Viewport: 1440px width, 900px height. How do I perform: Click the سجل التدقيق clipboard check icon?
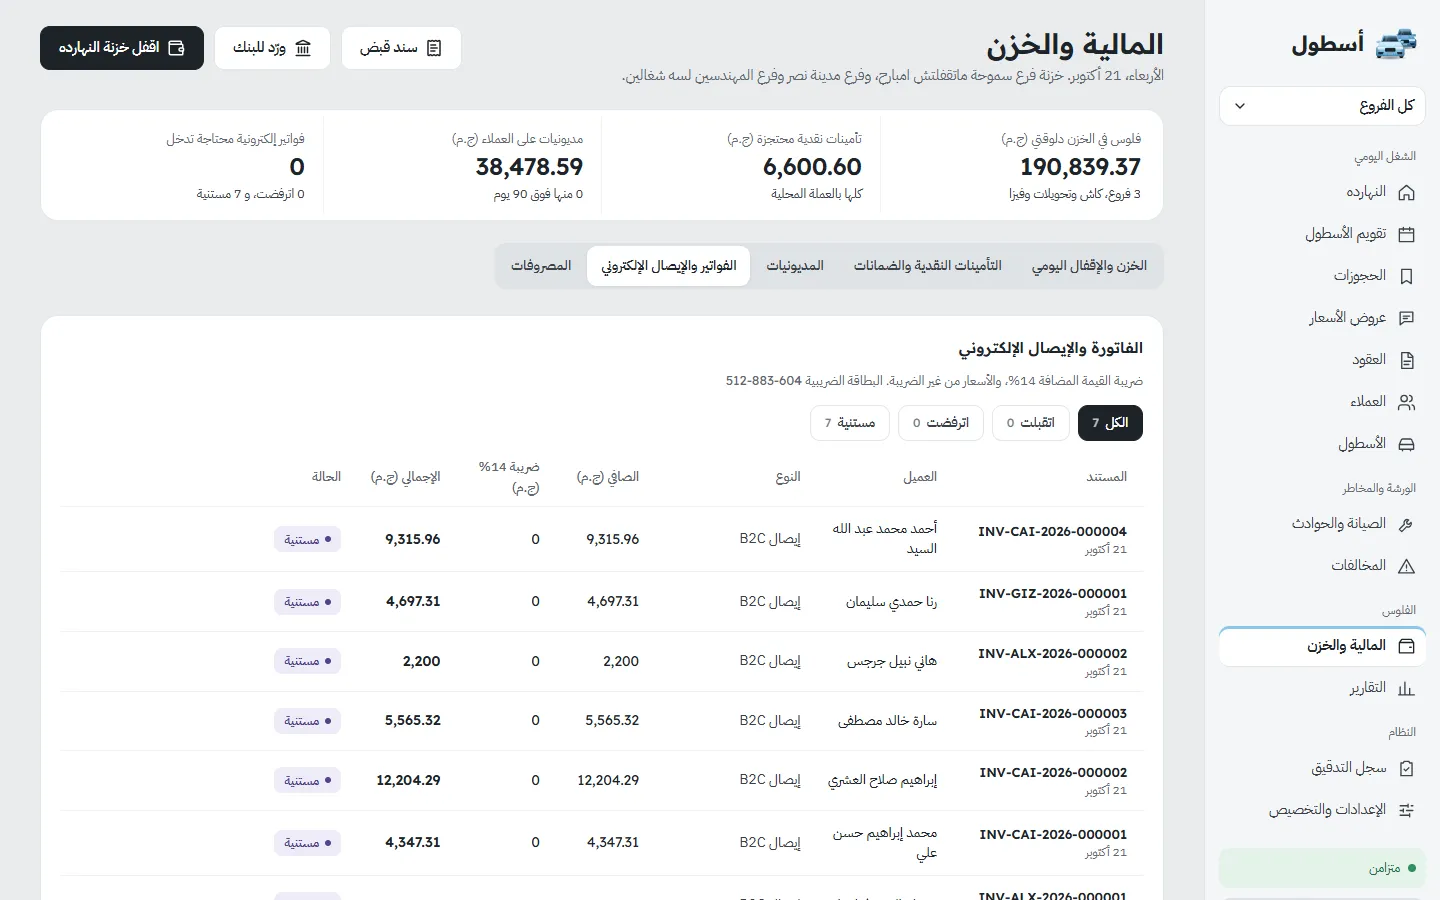(1406, 768)
